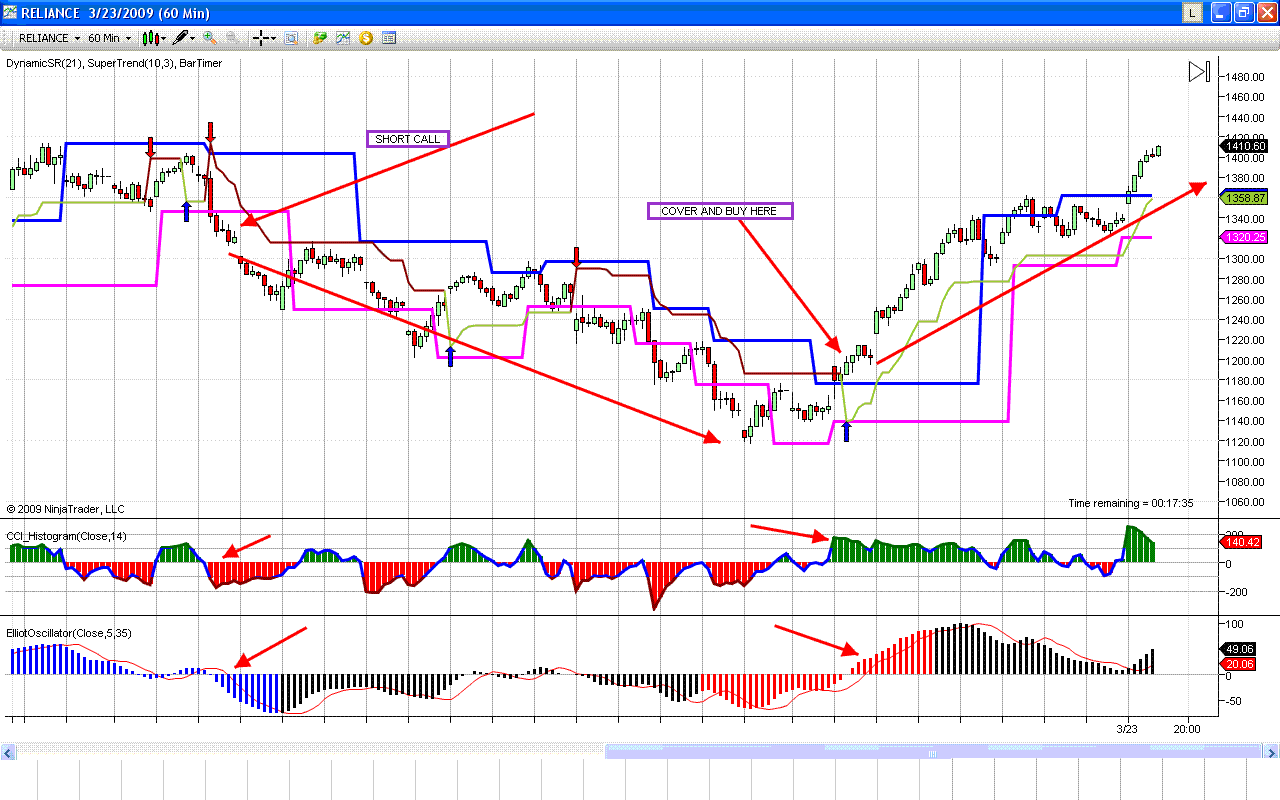Screen dimensions: 1280x800
Task: Click the zoom in magnifier icon
Action: click(x=210, y=38)
